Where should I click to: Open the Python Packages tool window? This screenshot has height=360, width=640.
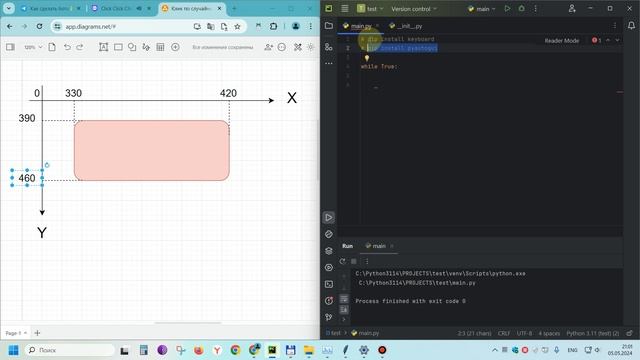[x=329, y=251]
